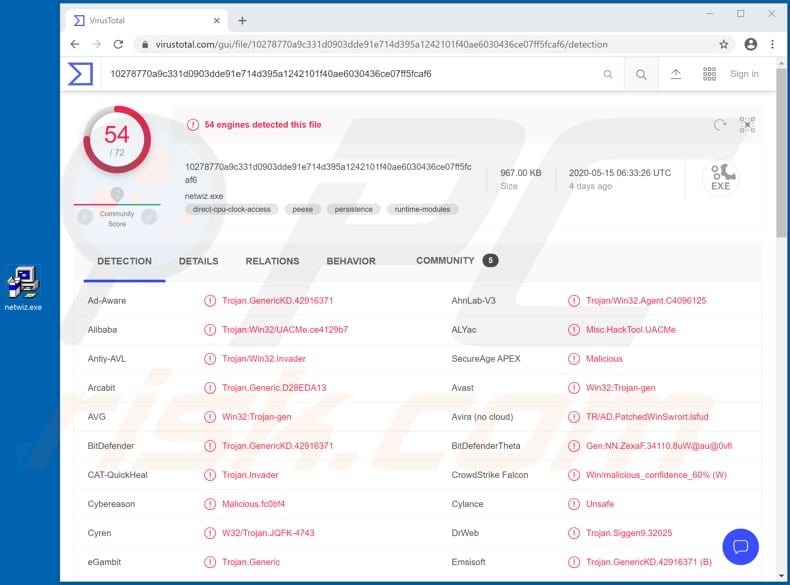The image size is (790, 585).
Task: Open Chrome three-dot menu
Action: [x=772, y=44]
